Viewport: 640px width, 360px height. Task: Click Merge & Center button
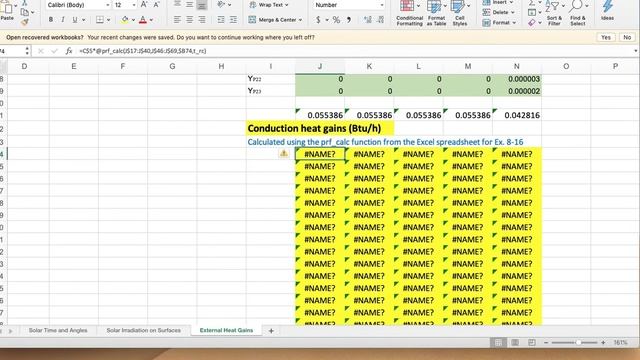pos(272,20)
